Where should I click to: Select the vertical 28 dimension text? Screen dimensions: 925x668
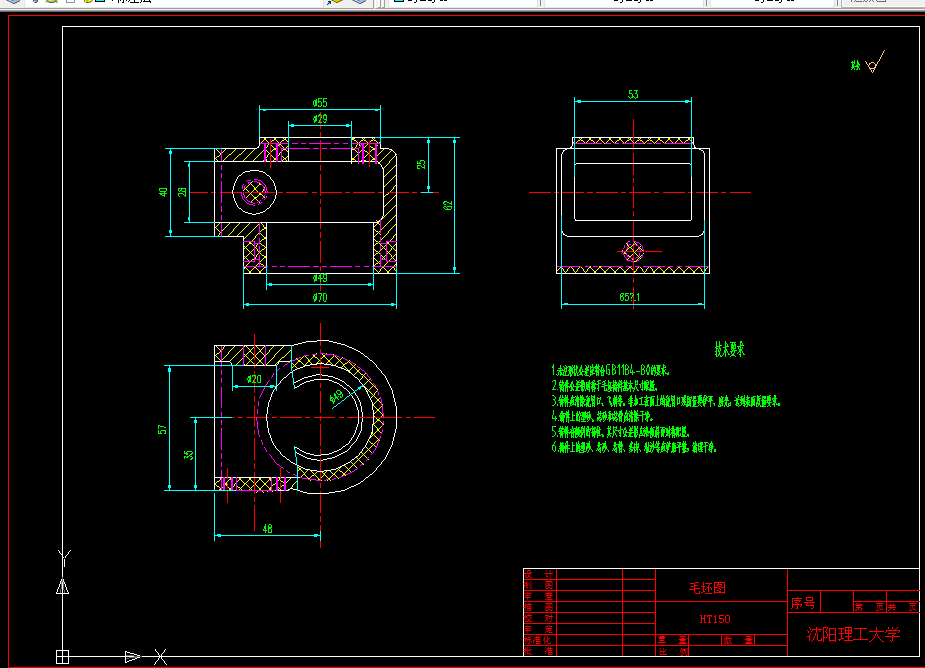(x=182, y=192)
